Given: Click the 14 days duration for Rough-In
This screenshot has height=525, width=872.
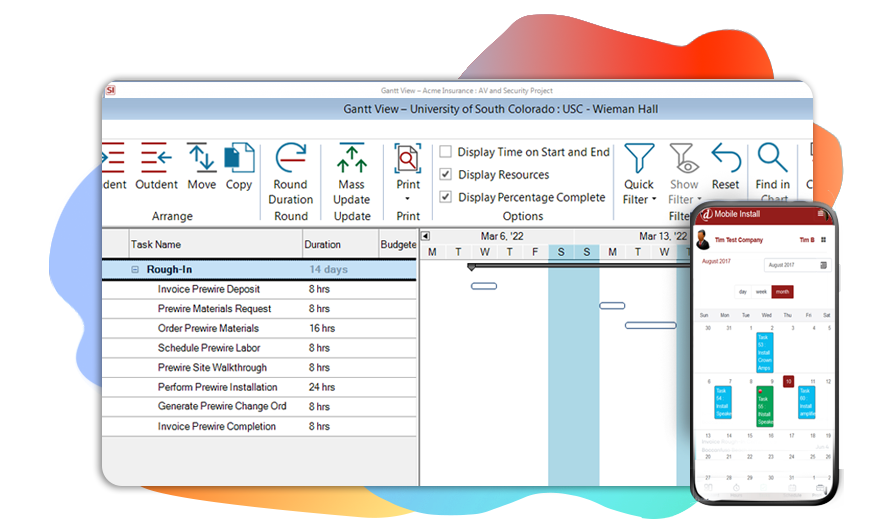Looking at the screenshot, I should [328, 269].
